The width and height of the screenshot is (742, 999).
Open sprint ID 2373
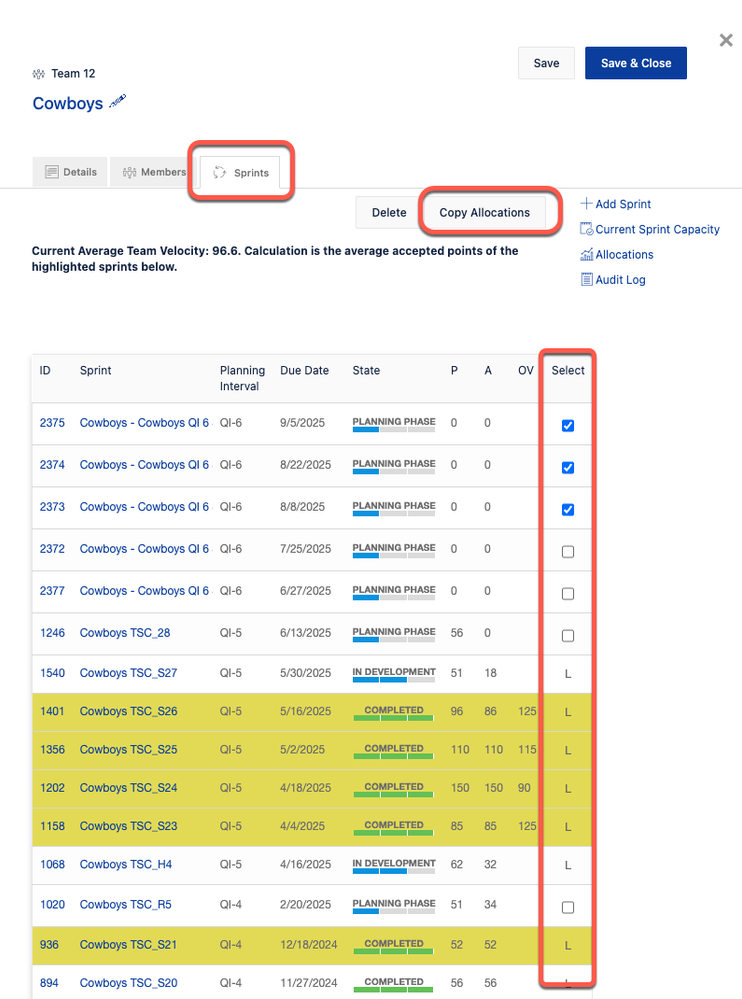[x=52, y=507]
